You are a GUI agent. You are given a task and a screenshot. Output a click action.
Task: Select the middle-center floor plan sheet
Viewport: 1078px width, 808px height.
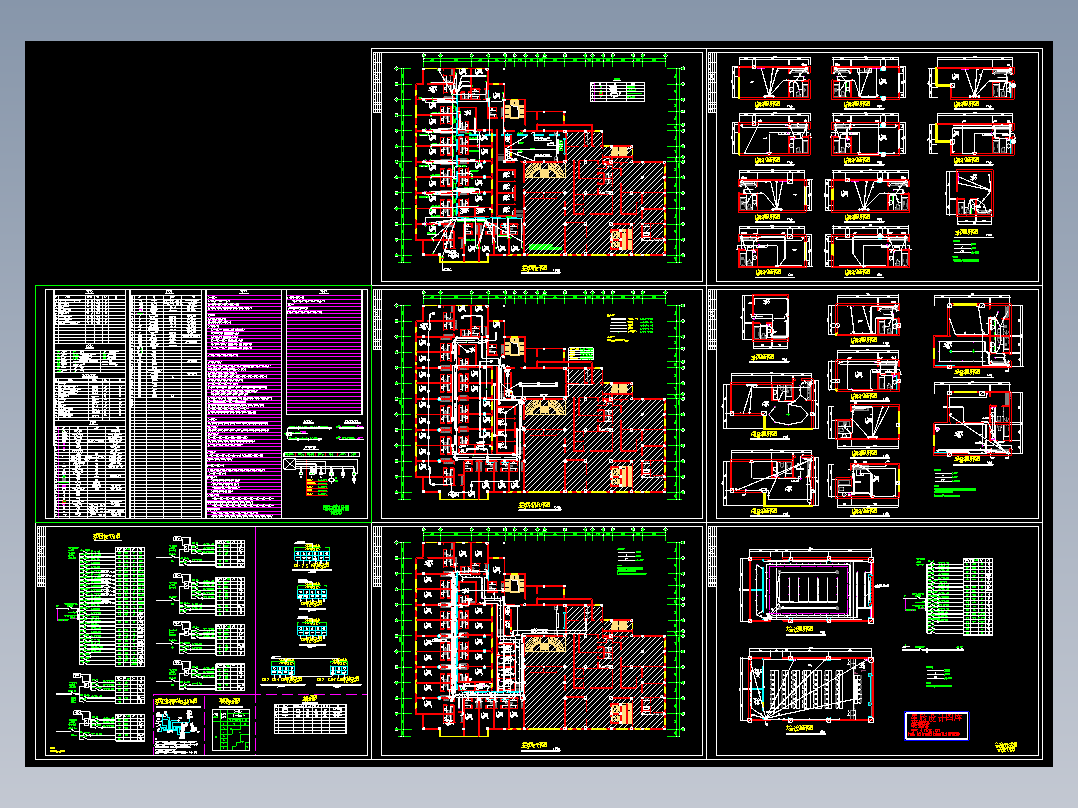point(538,404)
